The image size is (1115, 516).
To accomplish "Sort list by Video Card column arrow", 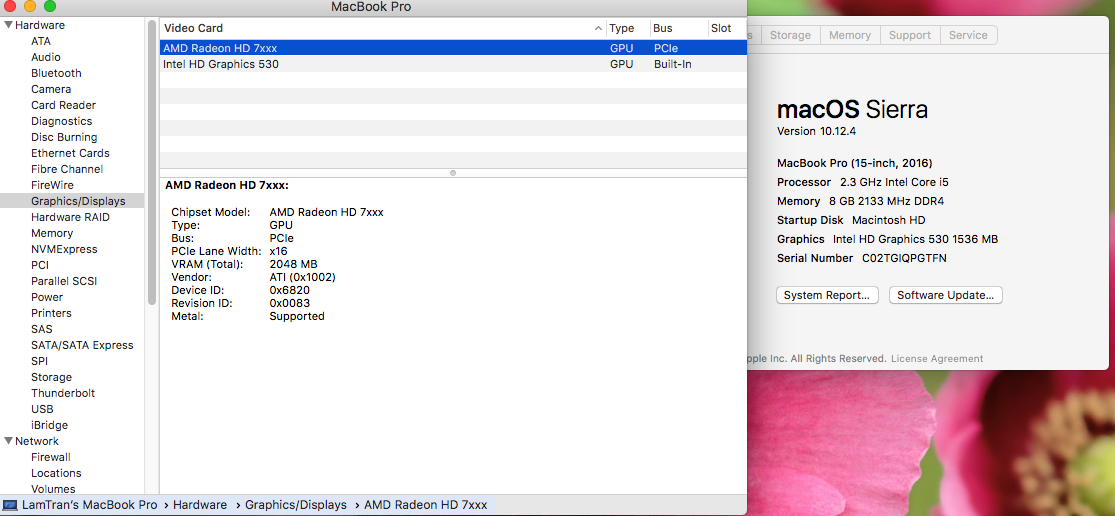I will [598, 28].
